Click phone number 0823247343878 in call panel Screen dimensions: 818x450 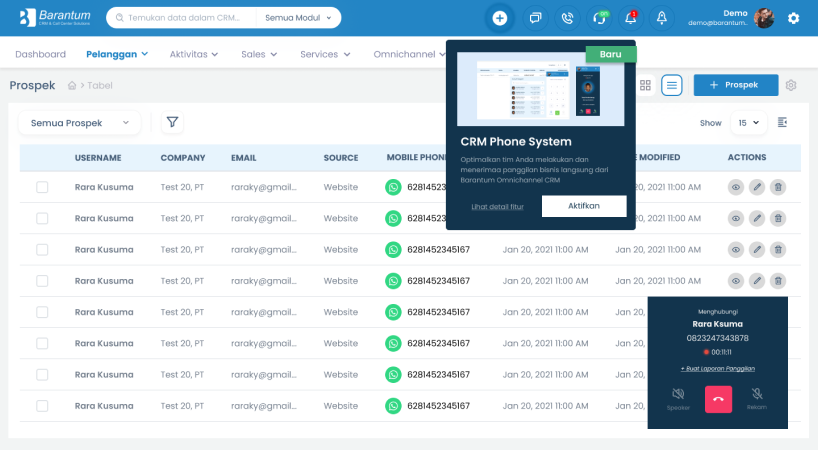(x=717, y=338)
